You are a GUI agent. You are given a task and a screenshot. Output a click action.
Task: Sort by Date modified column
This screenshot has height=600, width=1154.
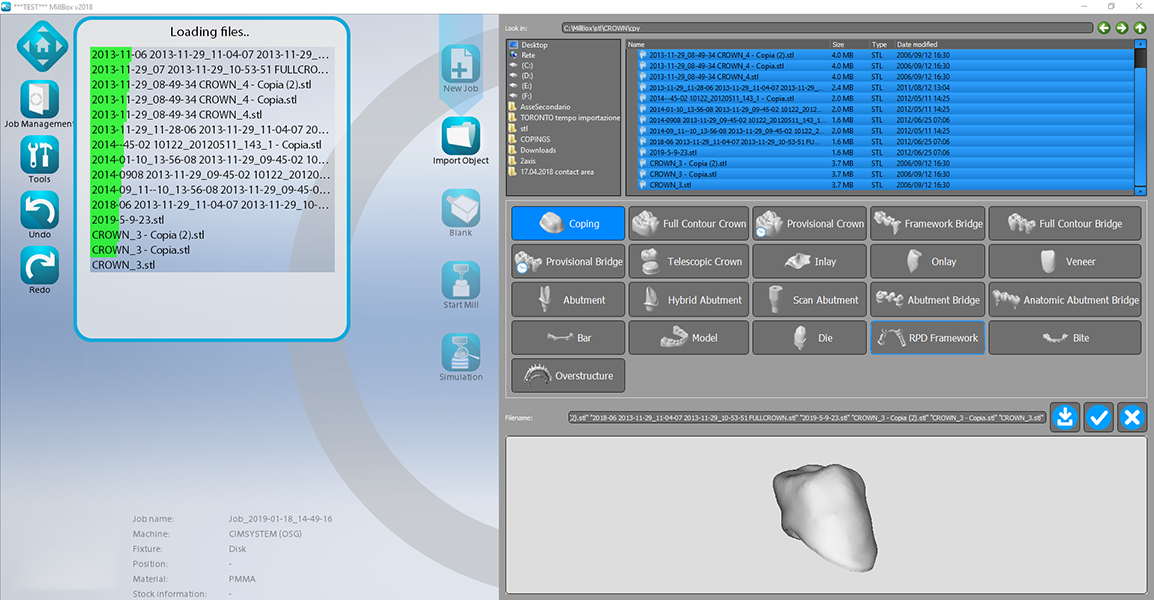(x=1013, y=44)
